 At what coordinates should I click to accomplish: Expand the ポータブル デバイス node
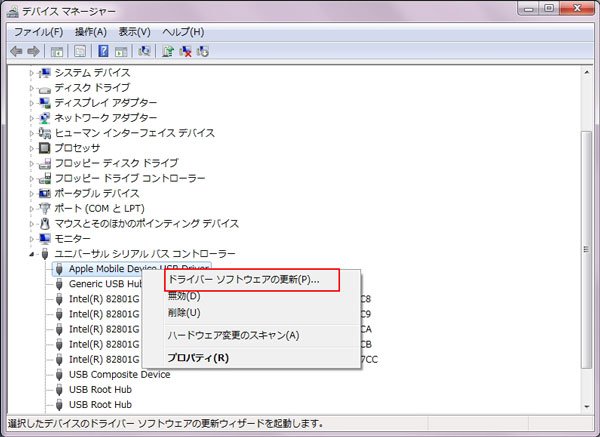32,193
